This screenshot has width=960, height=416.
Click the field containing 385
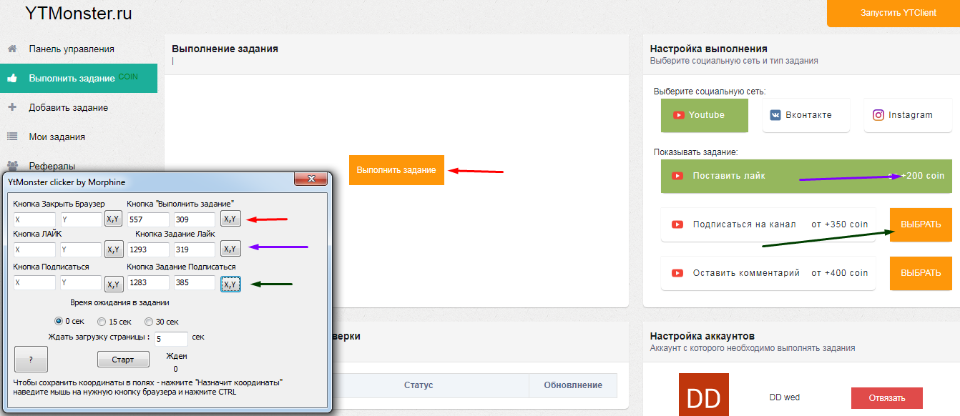pos(195,284)
